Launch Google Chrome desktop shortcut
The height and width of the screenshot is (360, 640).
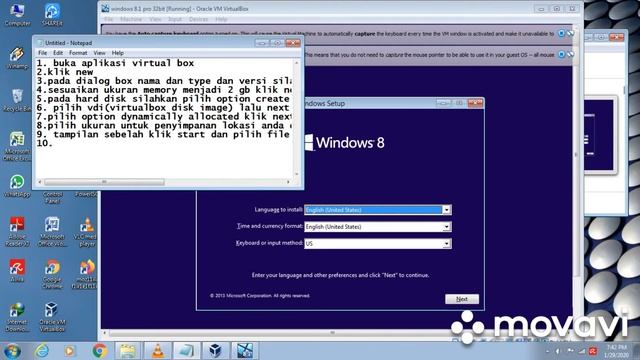(x=52, y=274)
